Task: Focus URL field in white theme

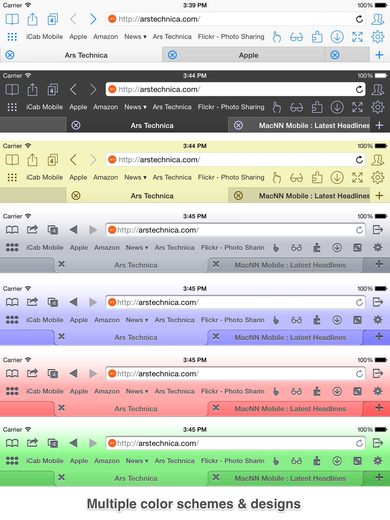Action: [x=235, y=19]
